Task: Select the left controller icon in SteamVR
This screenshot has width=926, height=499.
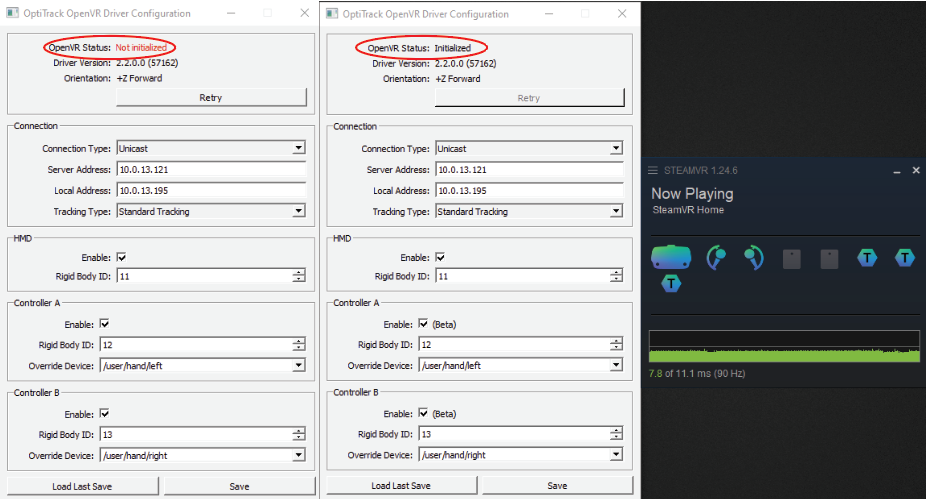Action: pyautogui.click(x=716, y=258)
